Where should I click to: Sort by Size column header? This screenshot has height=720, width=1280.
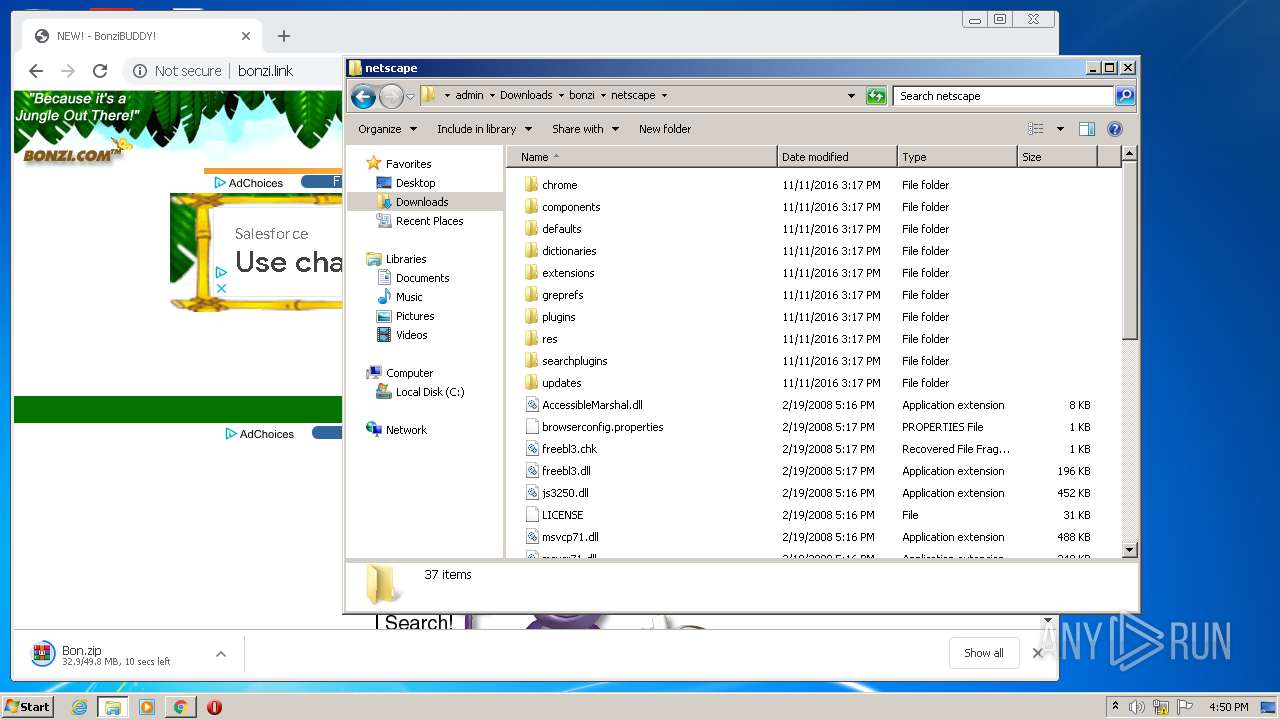click(x=1057, y=157)
